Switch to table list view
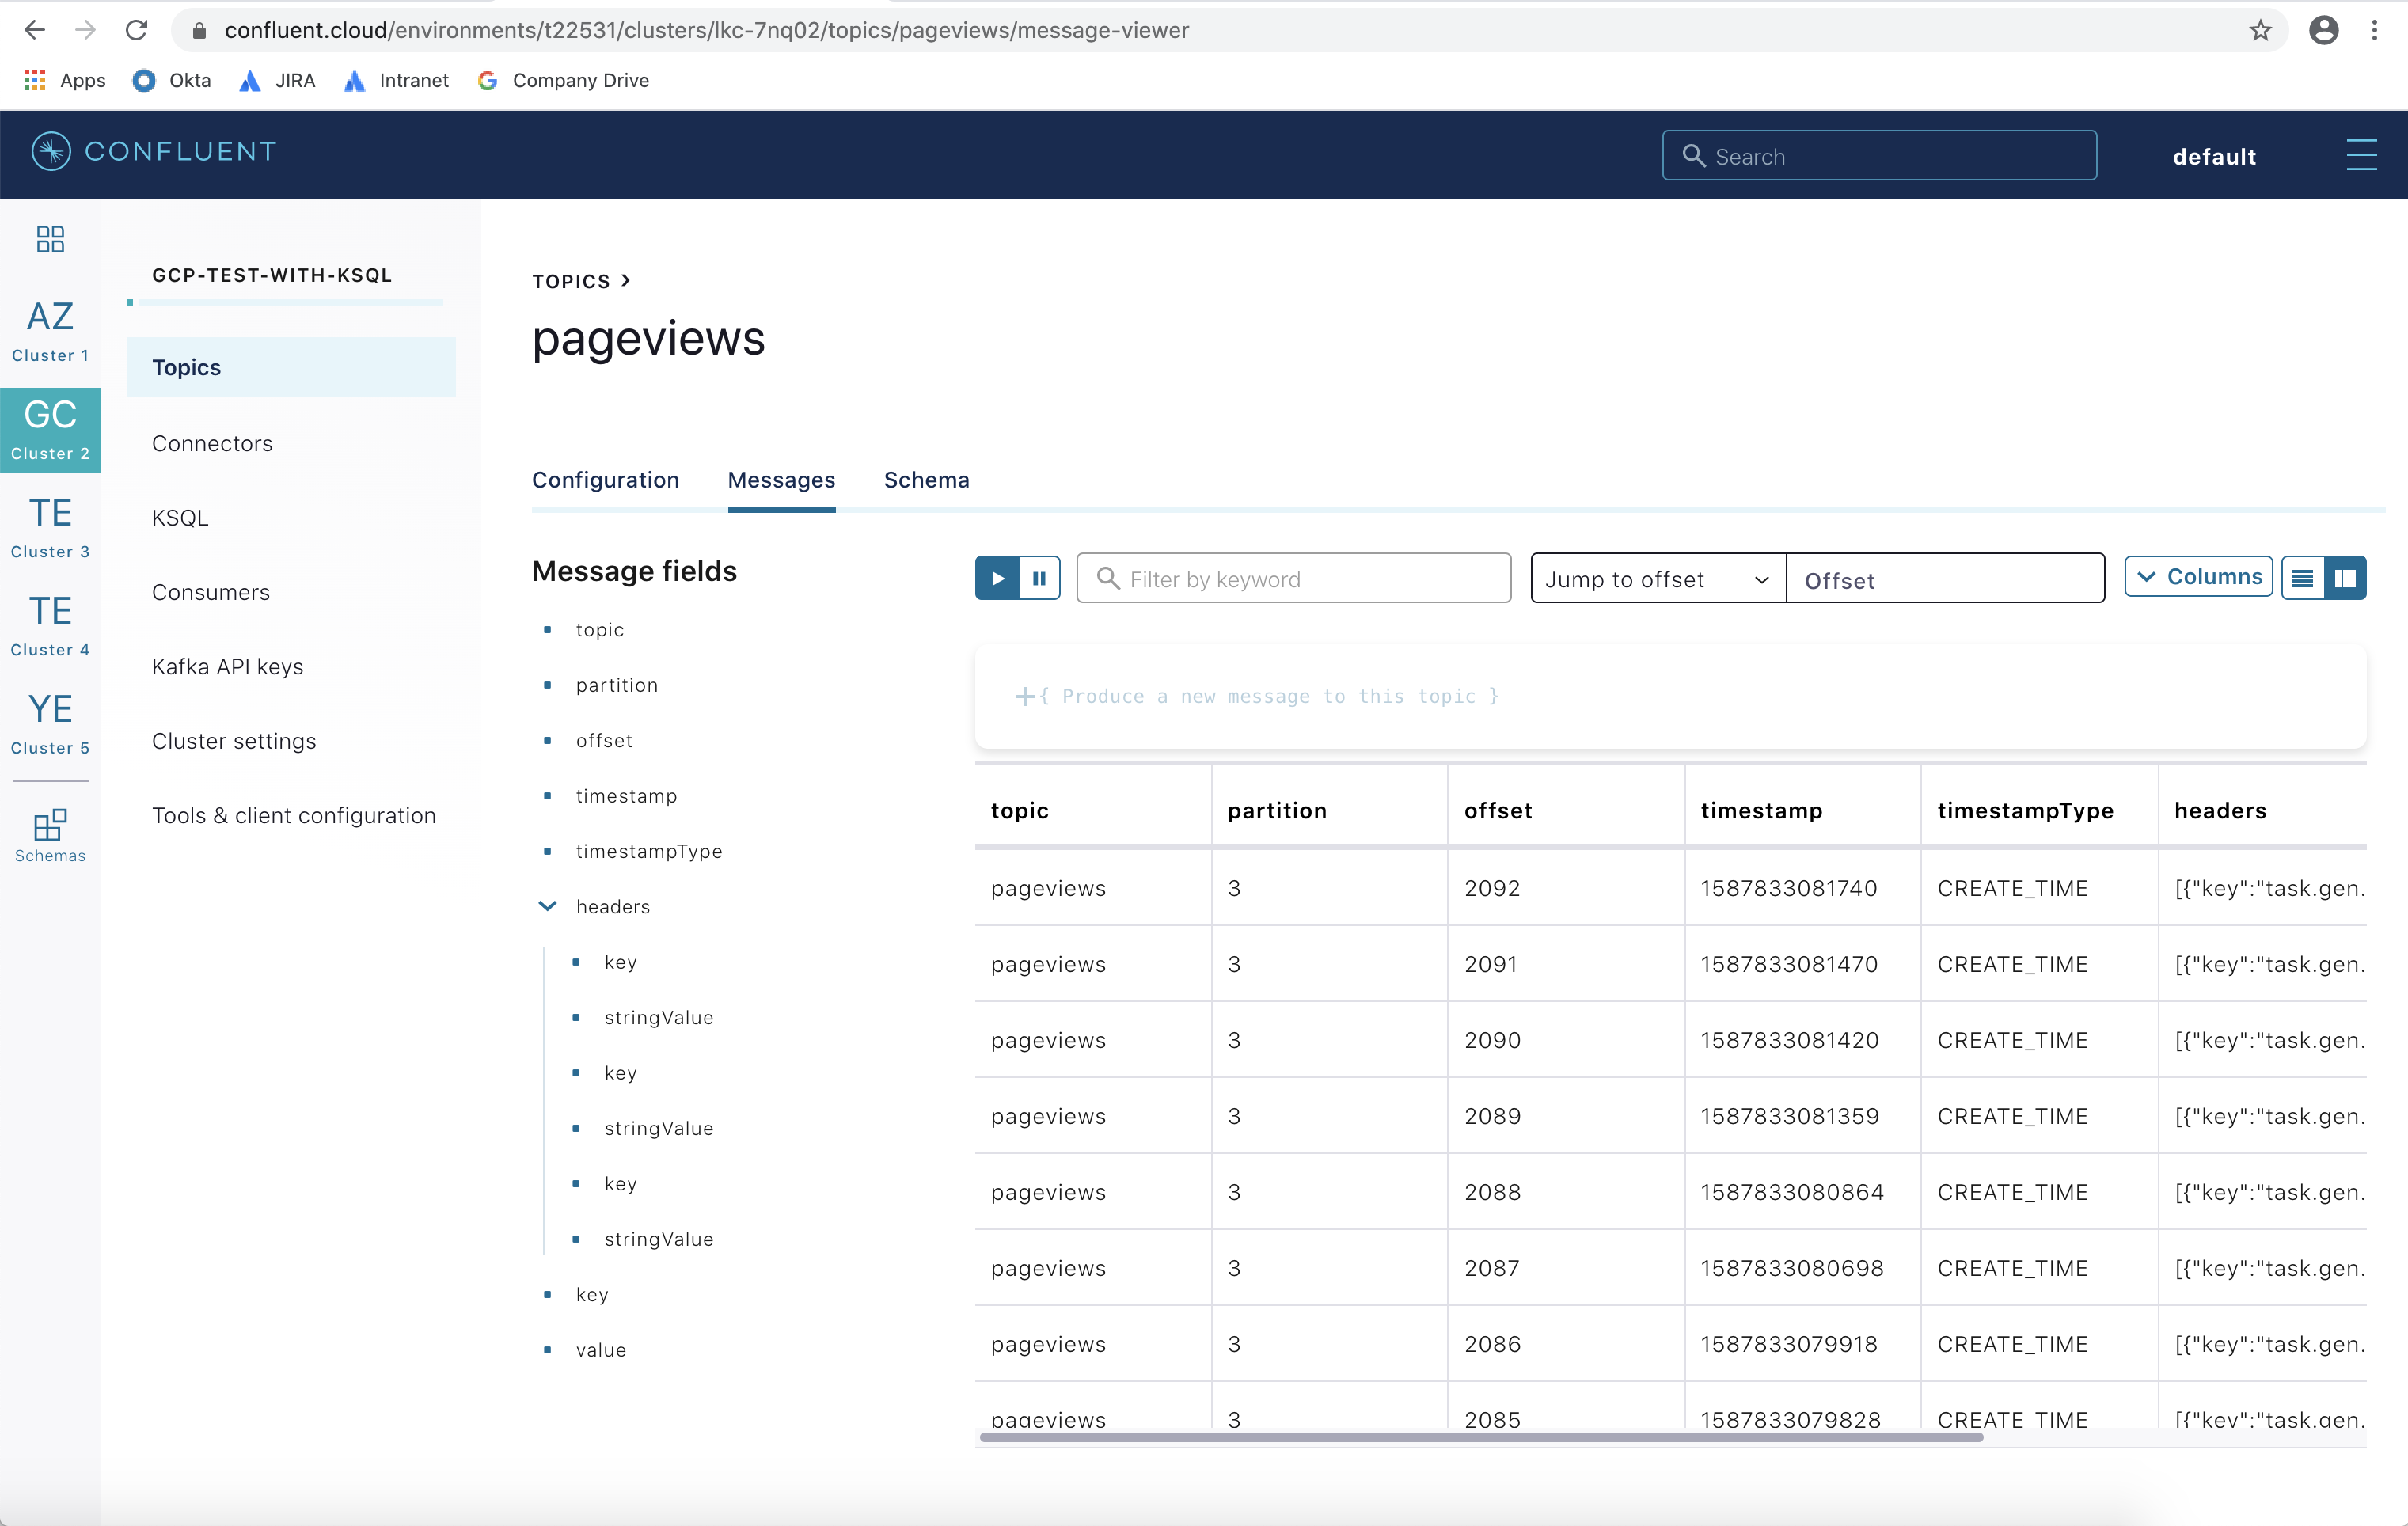The height and width of the screenshot is (1526, 2408). [2302, 578]
